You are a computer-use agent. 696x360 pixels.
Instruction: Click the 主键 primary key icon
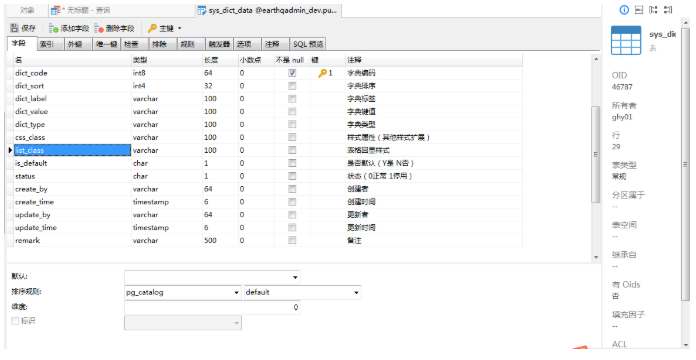[152, 28]
